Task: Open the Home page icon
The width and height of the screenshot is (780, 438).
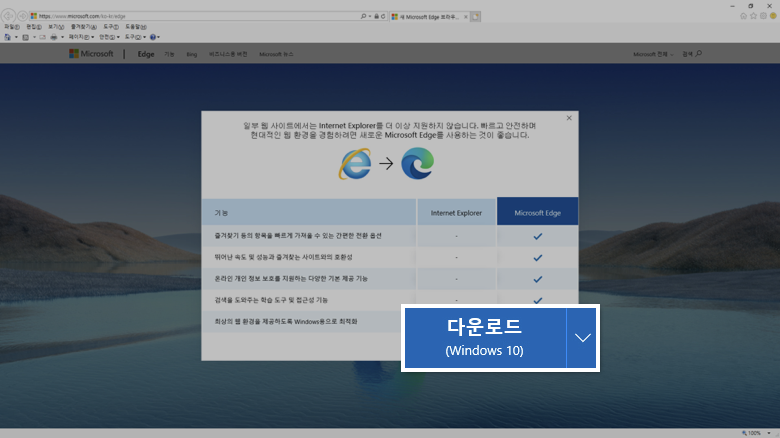Action: click(743, 16)
